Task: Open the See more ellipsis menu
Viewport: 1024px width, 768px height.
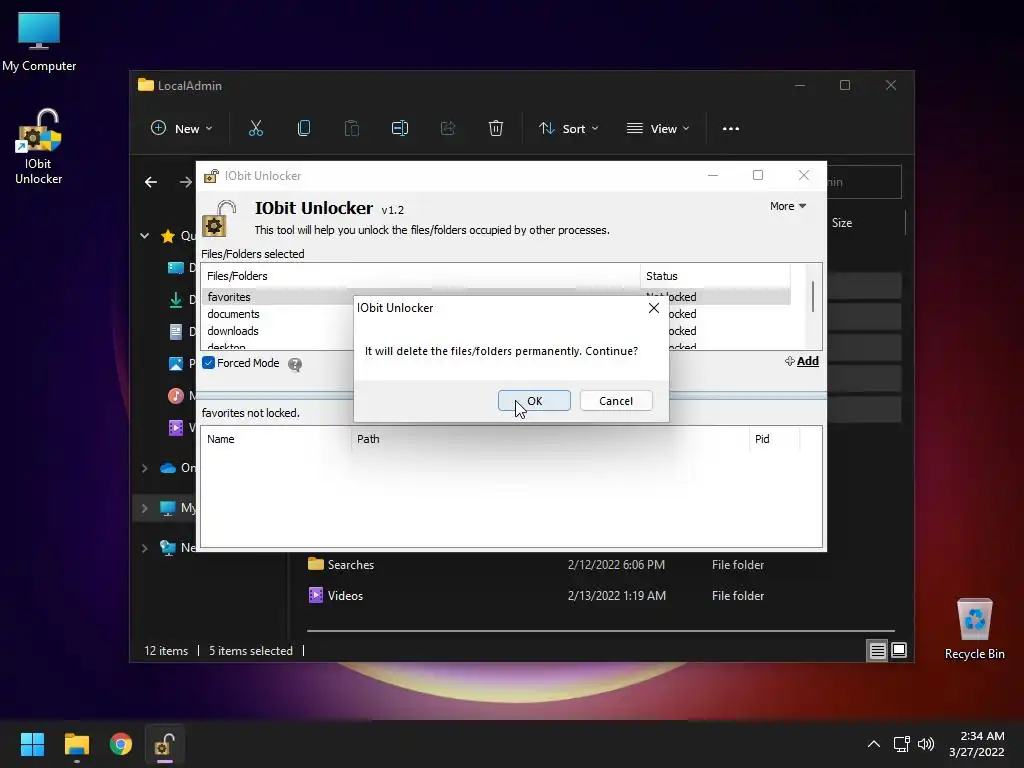Action: 731,129
